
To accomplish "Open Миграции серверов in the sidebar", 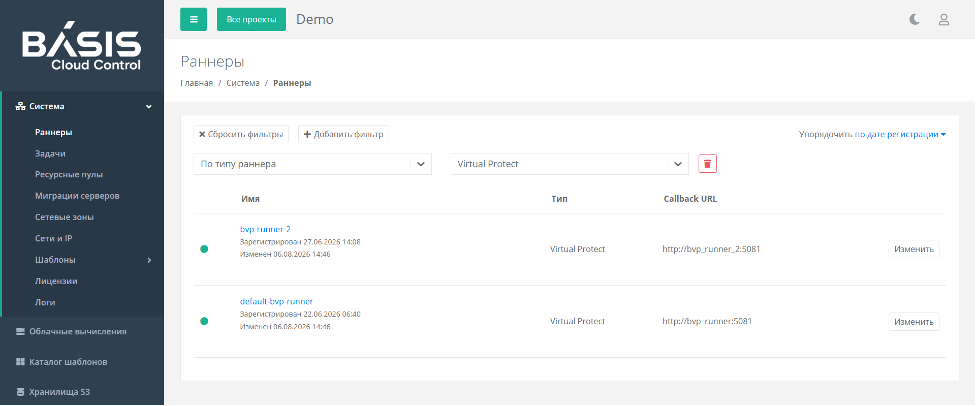I will pos(77,196).
